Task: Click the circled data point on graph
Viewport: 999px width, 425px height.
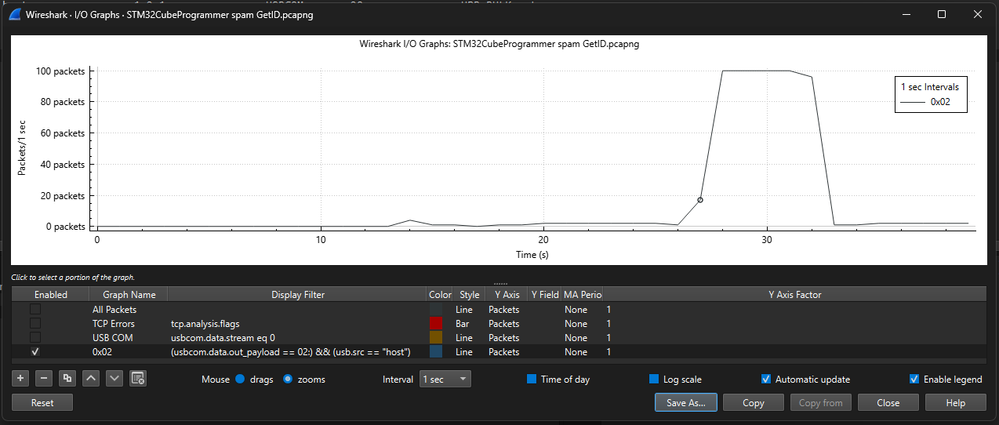Action: coord(700,200)
